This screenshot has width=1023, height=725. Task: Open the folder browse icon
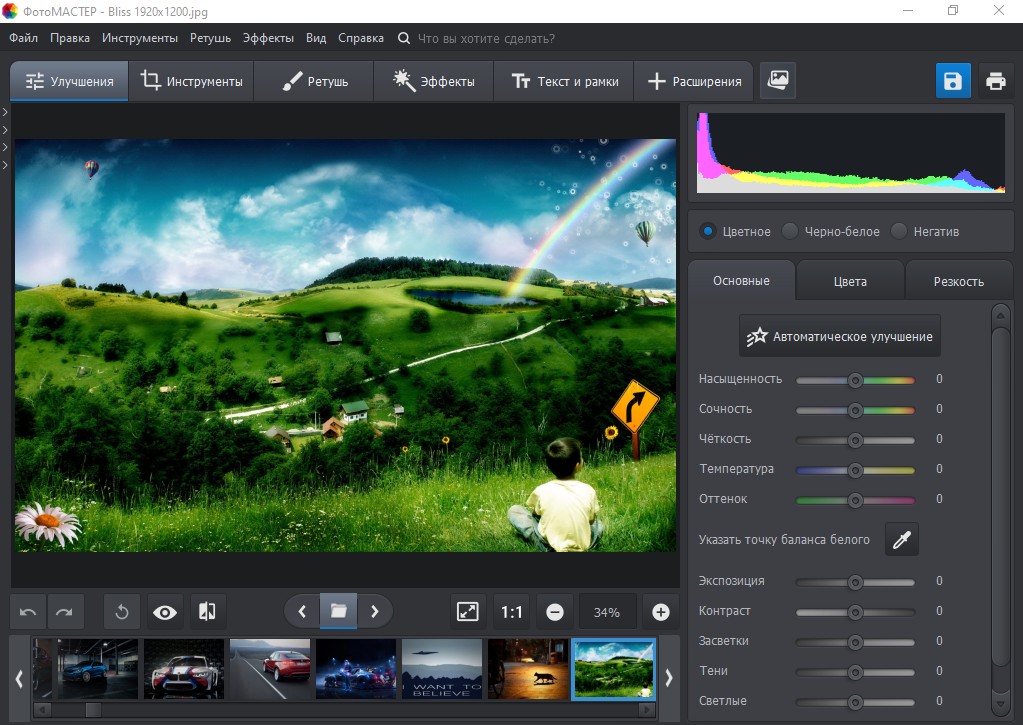338,611
